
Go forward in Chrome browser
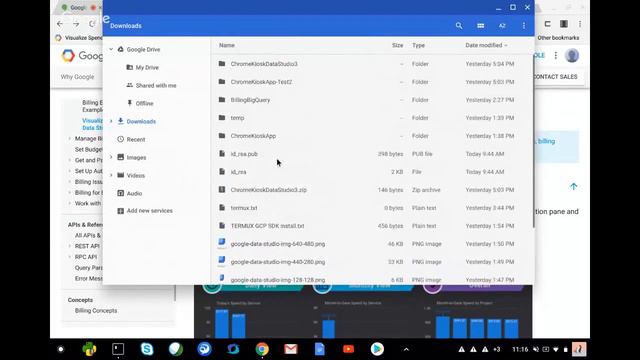76,24
